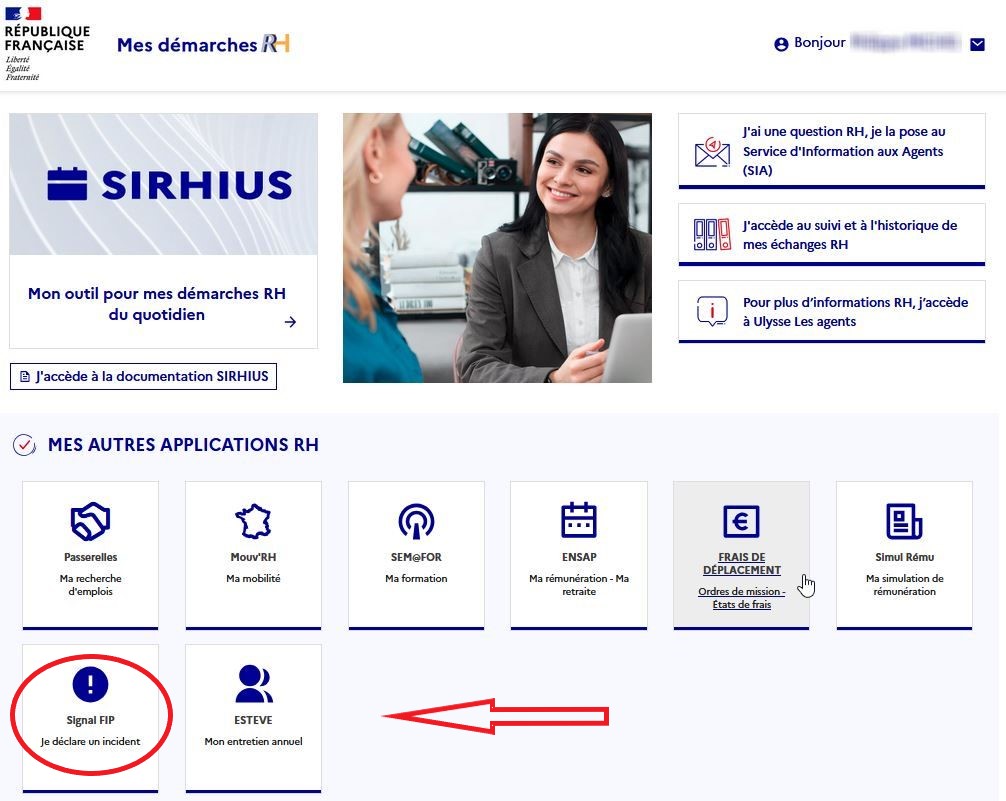Screen dimensions: 1006x801
Task: Click the 'Bonjour' greeting text
Action: [819, 42]
